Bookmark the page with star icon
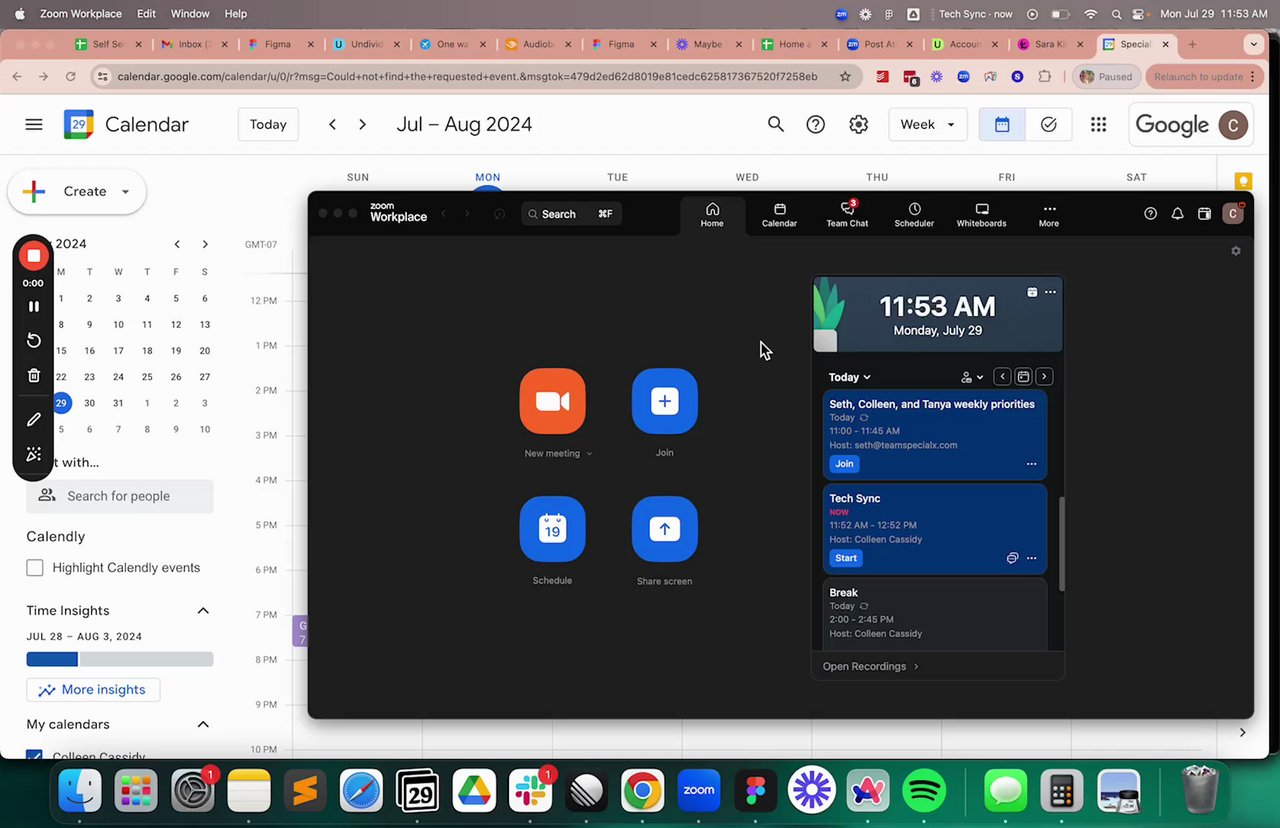The width and height of the screenshot is (1280, 828). (845, 76)
